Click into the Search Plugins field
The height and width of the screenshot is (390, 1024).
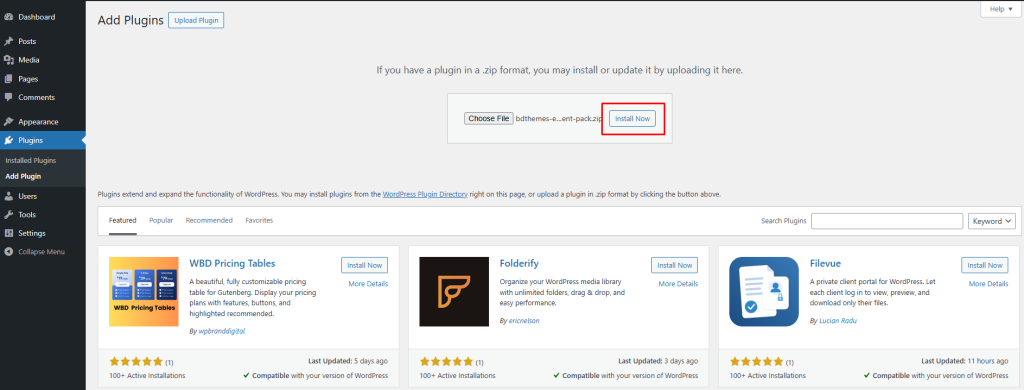point(887,221)
